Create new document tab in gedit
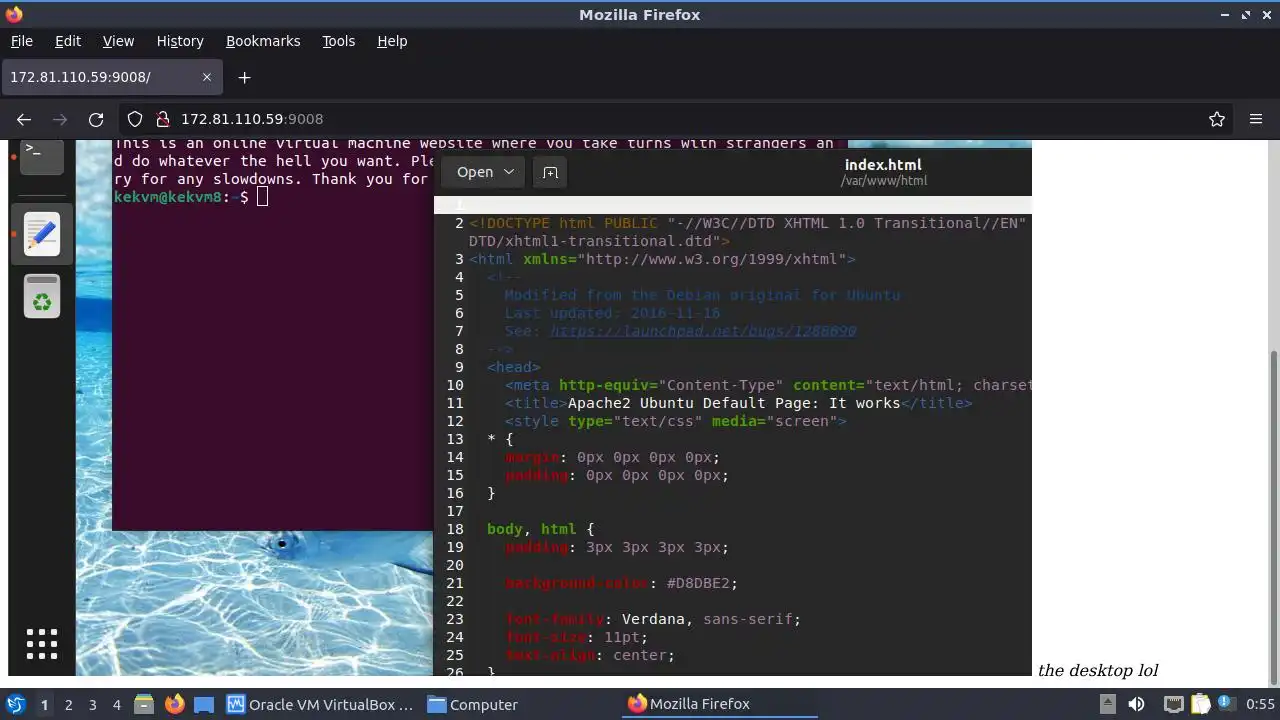The width and height of the screenshot is (1280, 720). (x=550, y=172)
